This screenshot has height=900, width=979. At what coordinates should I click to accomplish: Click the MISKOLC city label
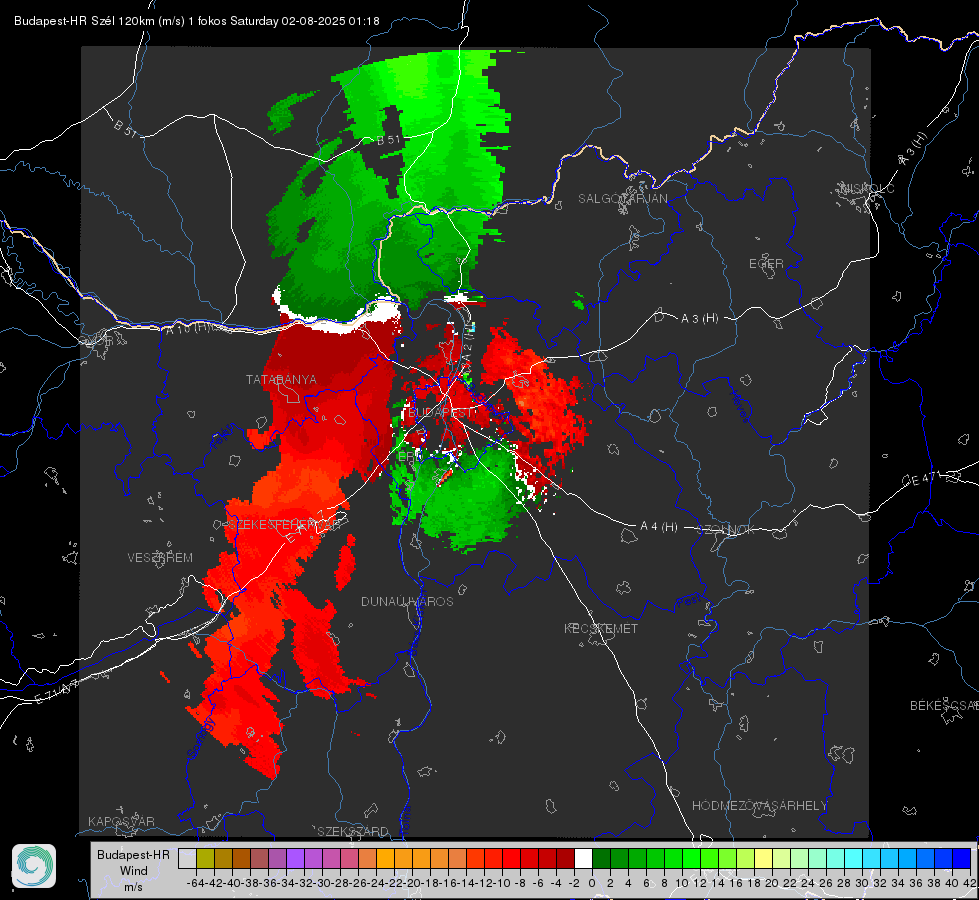pos(867,189)
